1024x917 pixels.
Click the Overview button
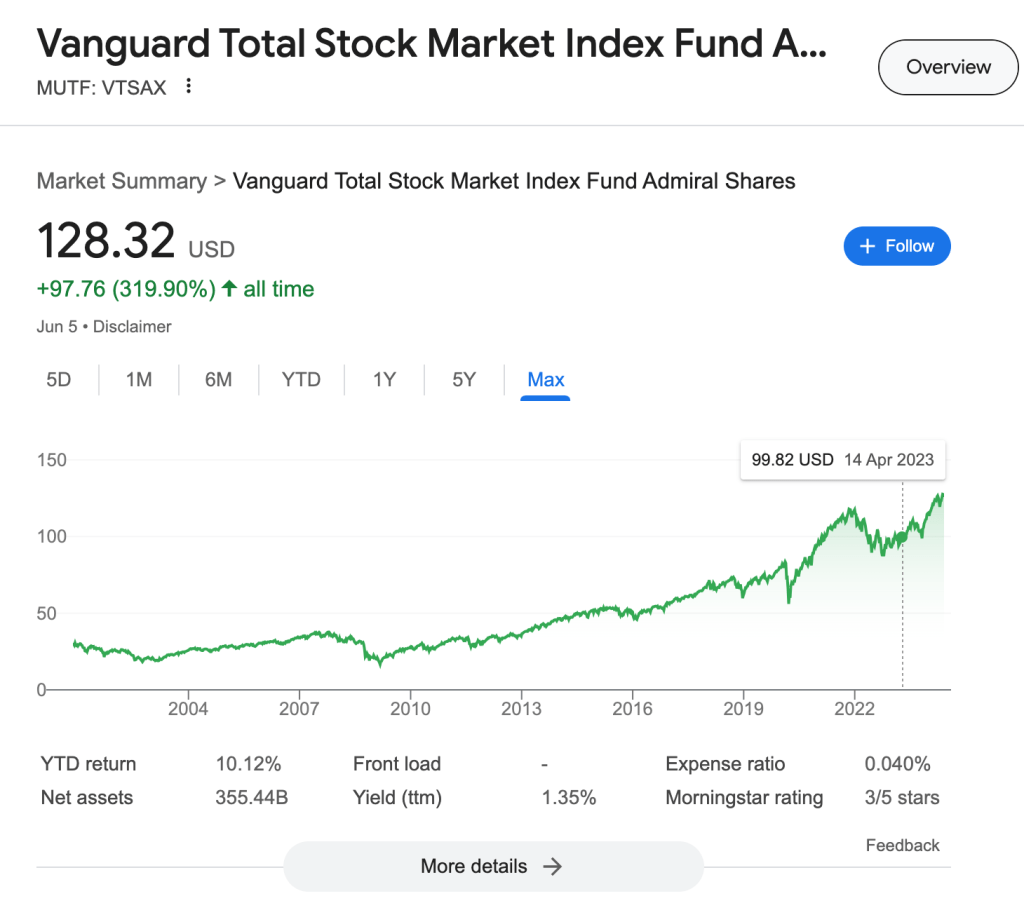click(947, 67)
